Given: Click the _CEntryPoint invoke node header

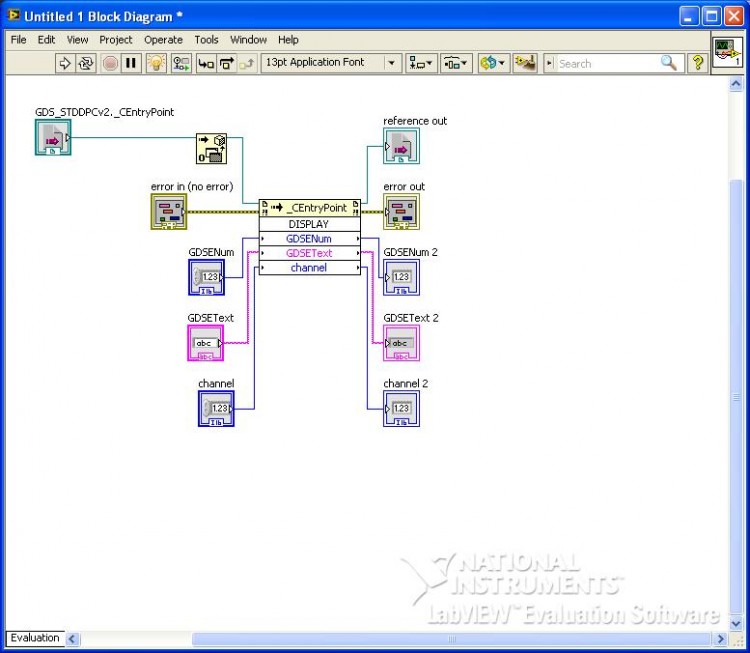Looking at the screenshot, I should (309, 208).
